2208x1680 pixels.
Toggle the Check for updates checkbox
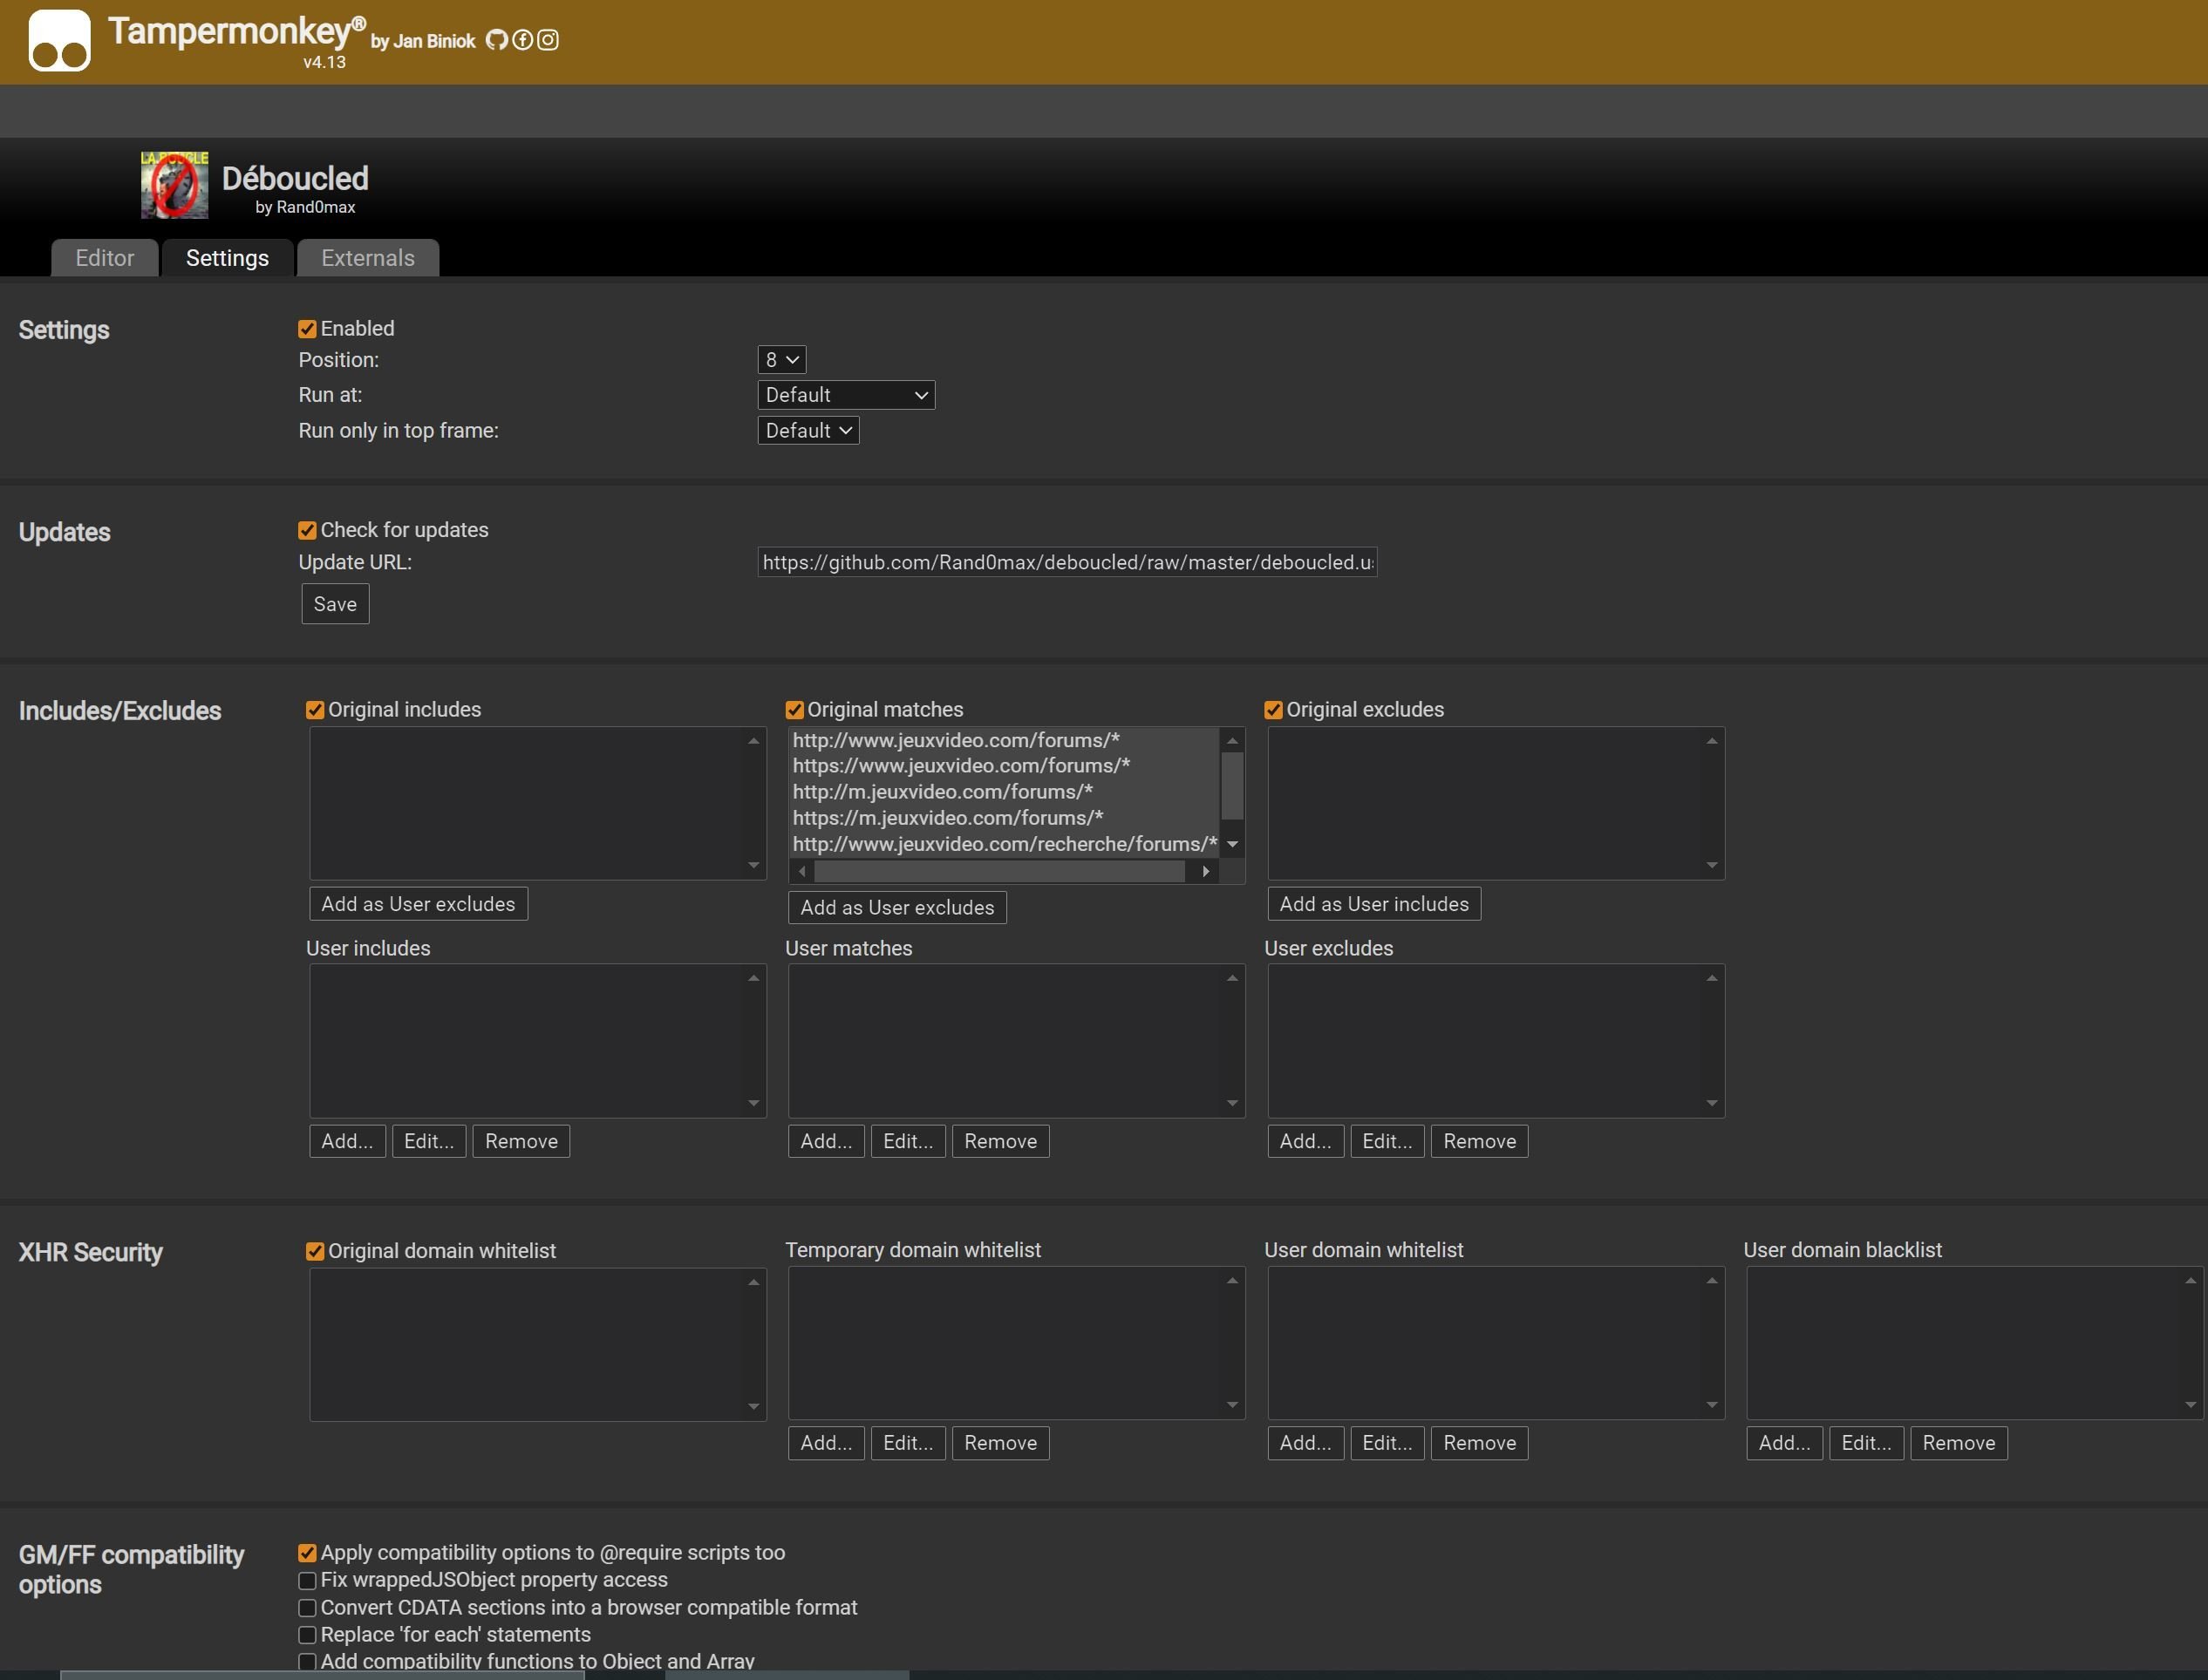click(307, 530)
